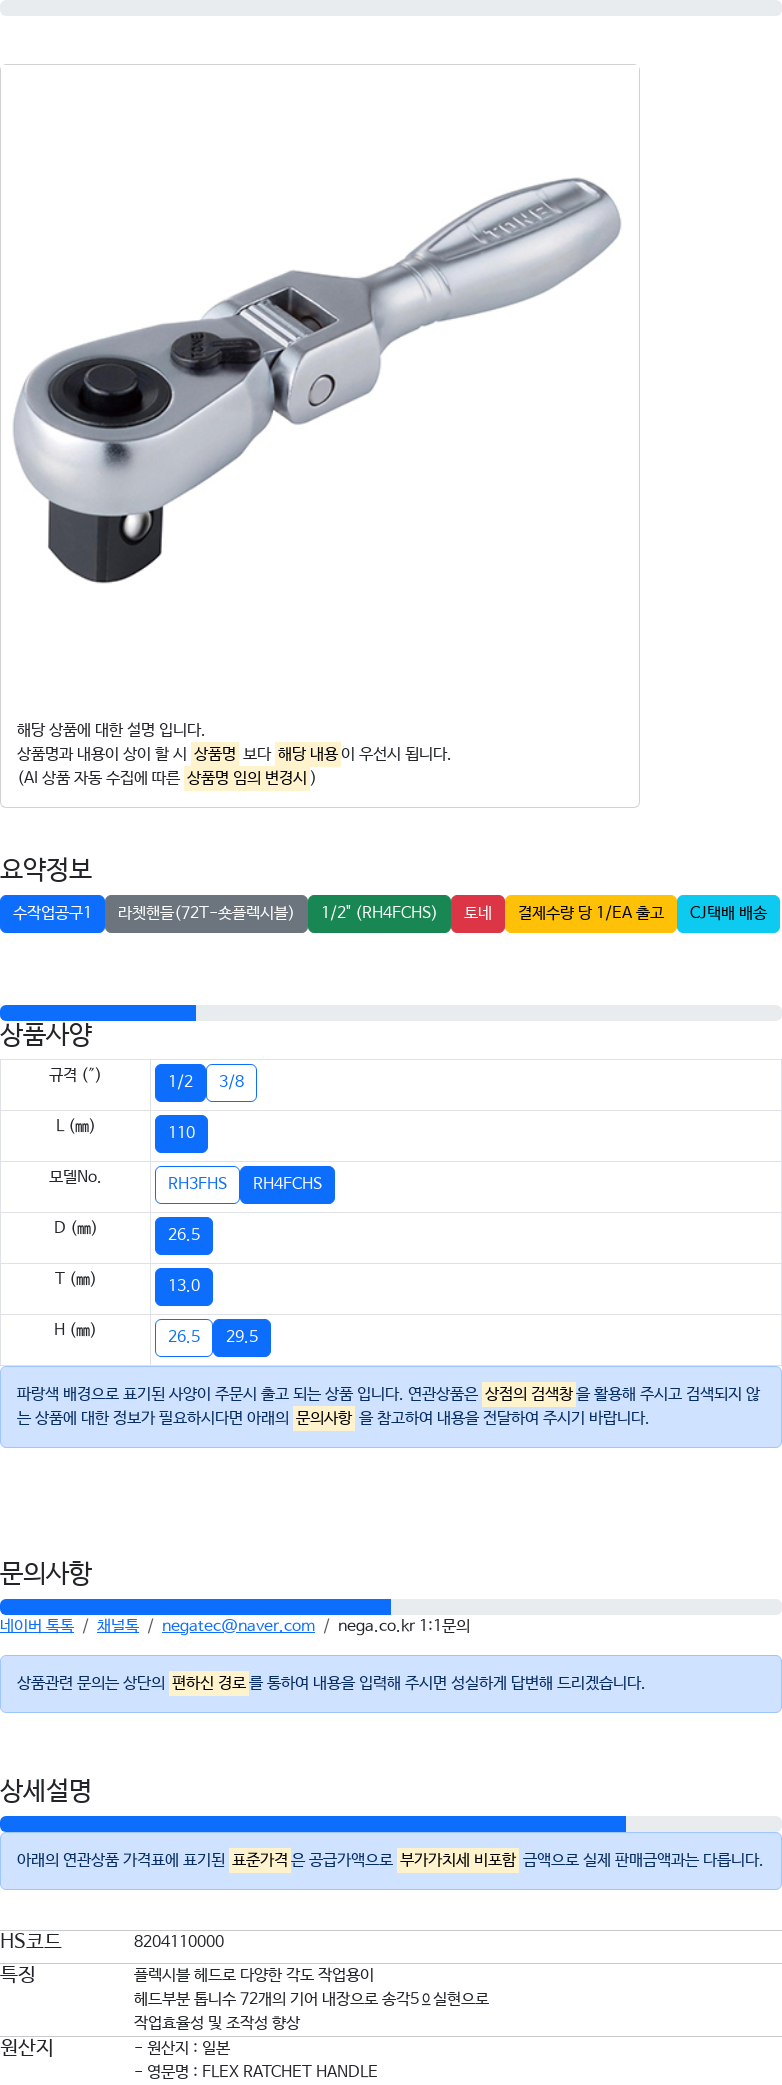Select model RH3FHS
The width and height of the screenshot is (782, 2085).
[198, 1184]
